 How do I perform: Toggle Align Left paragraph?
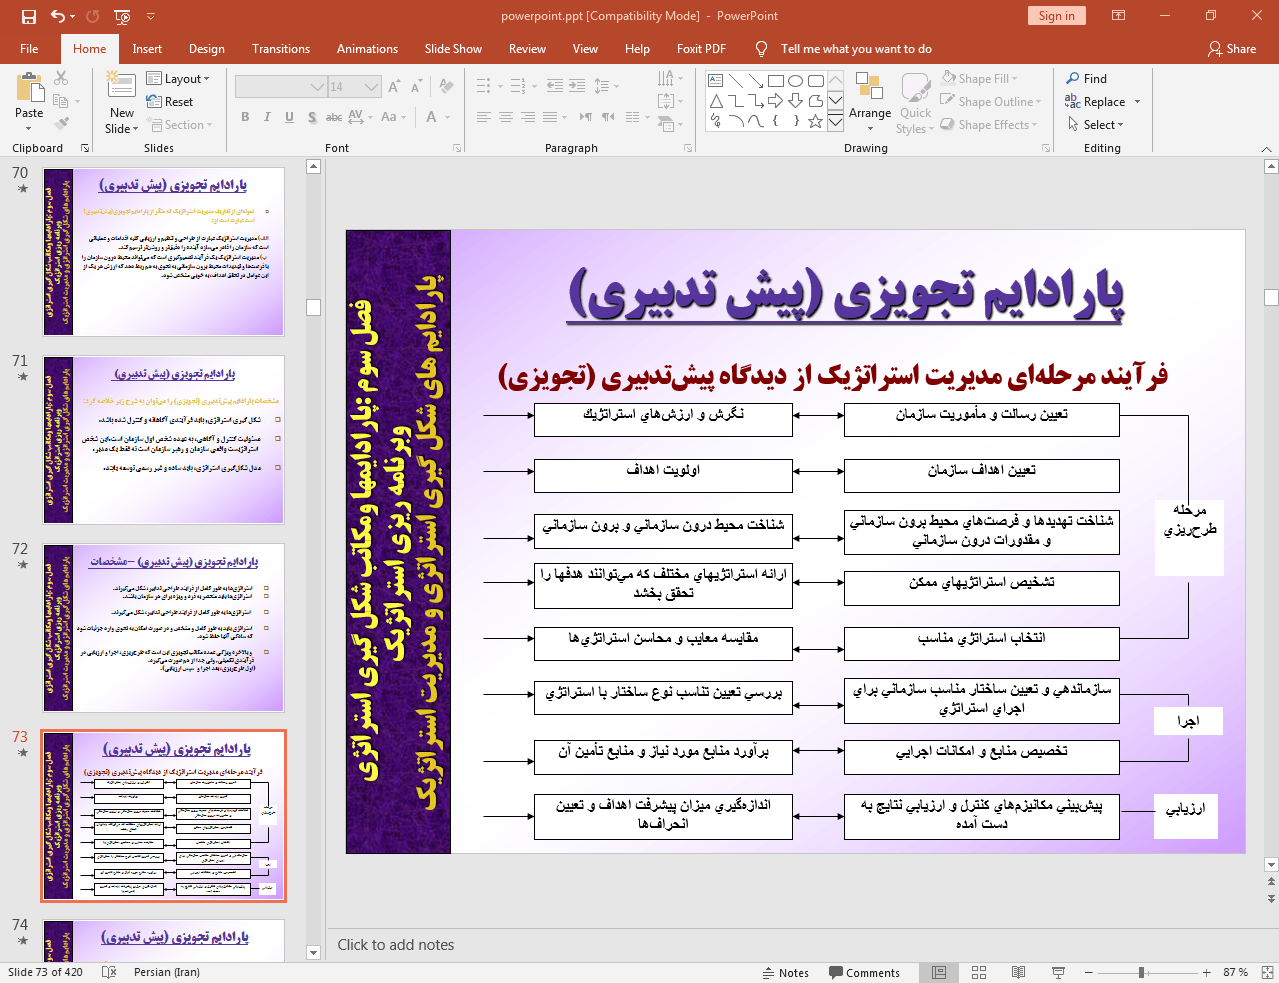pyautogui.click(x=484, y=117)
